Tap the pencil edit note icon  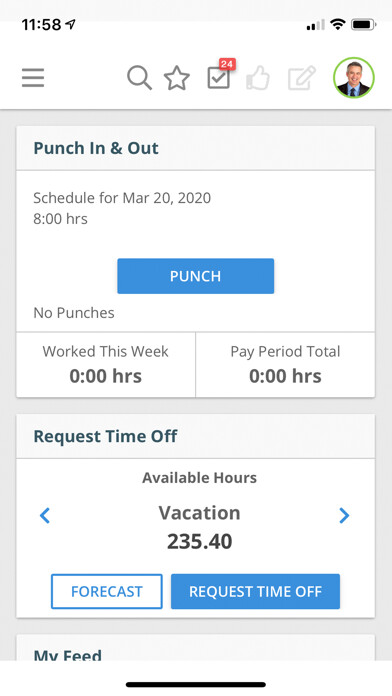pyautogui.click(x=302, y=78)
